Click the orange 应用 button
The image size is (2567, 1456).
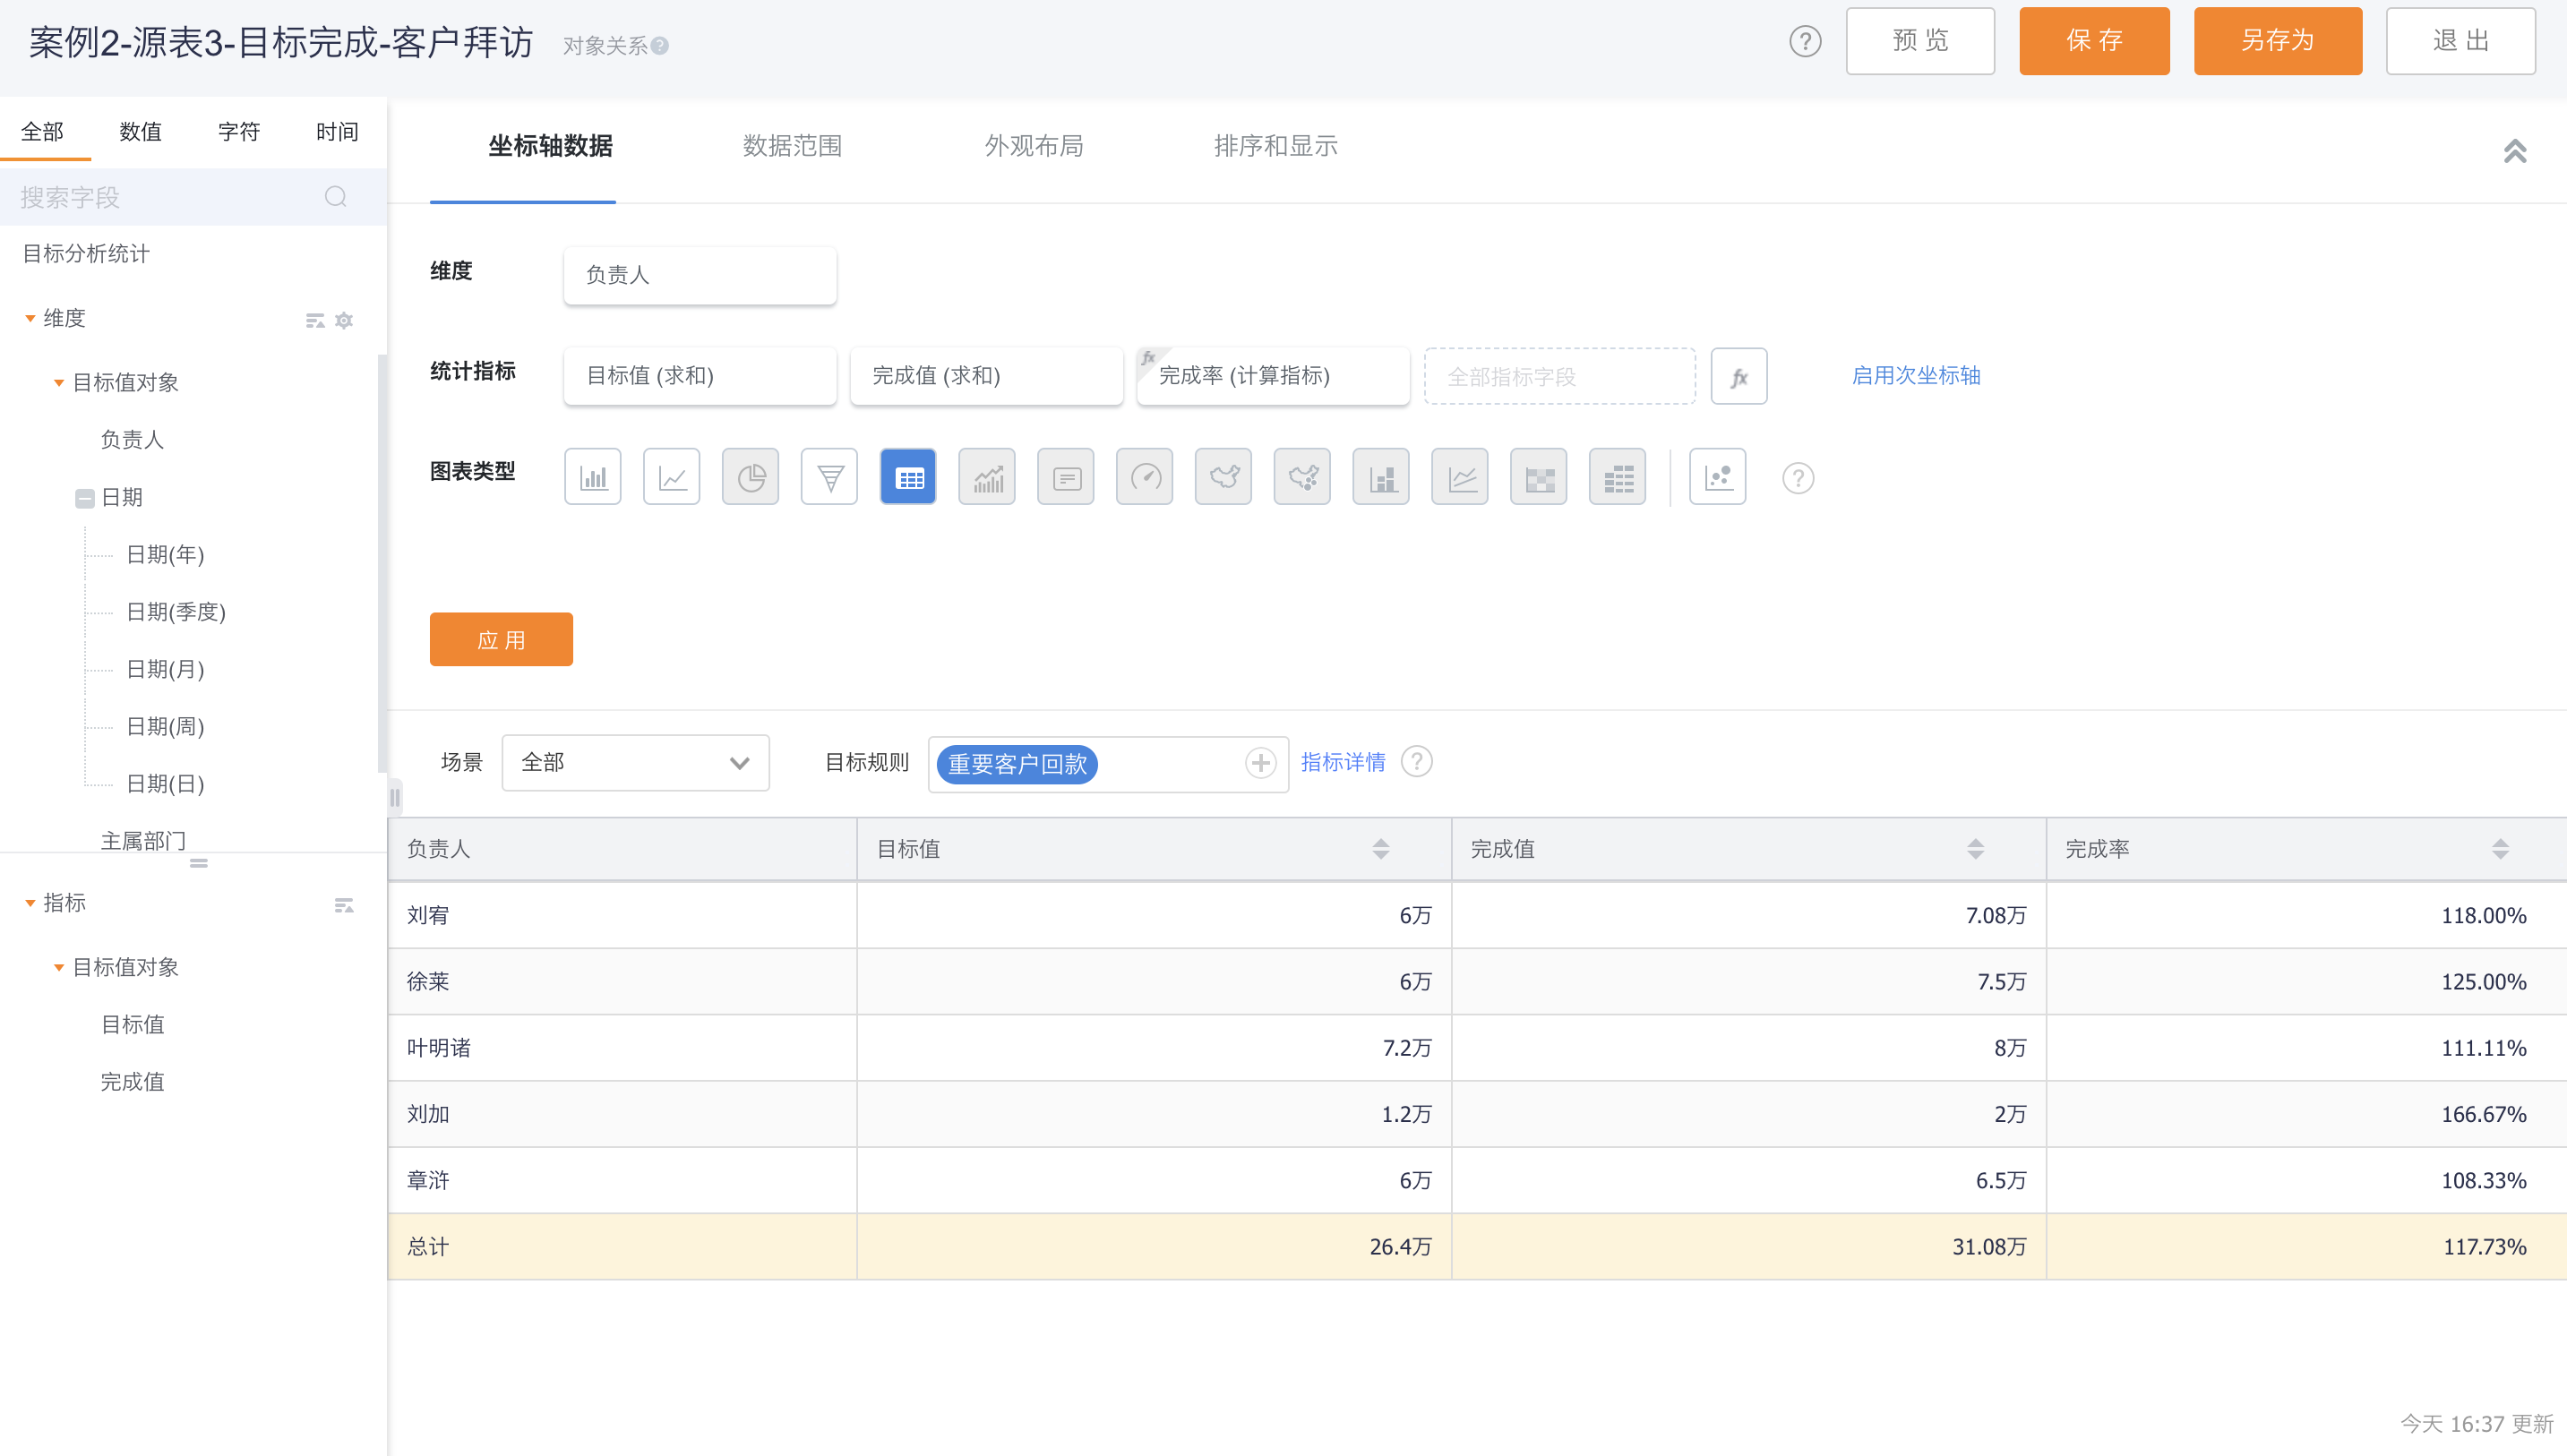pyautogui.click(x=501, y=639)
